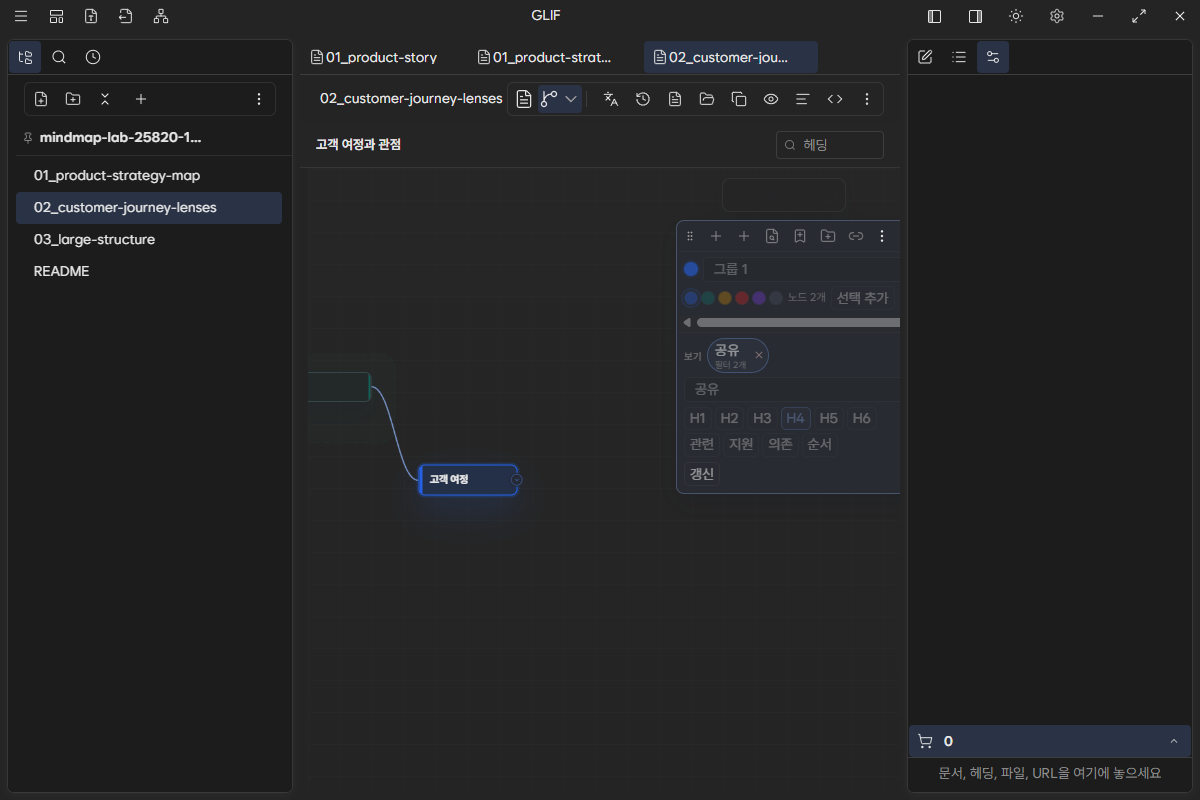
Task: Create a new file in the explorer
Action: pyautogui.click(x=41, y=99)
